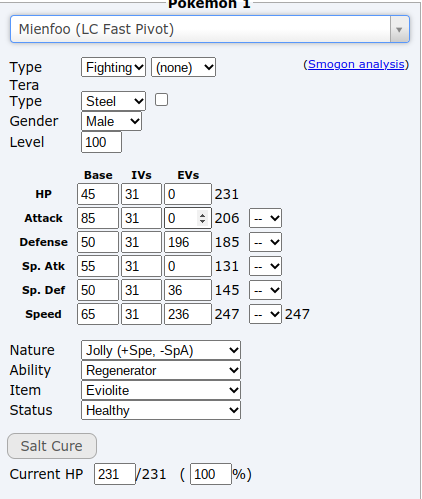
Task: Click the Defense IVs field
Action: coord(141,242)
